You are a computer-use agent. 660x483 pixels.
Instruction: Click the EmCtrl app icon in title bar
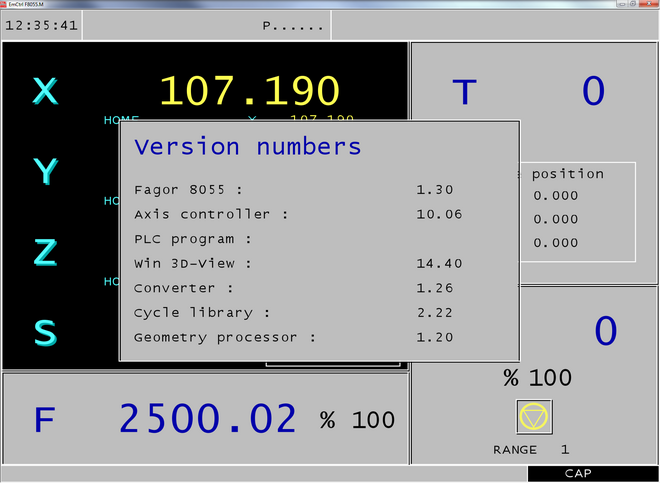5,4
